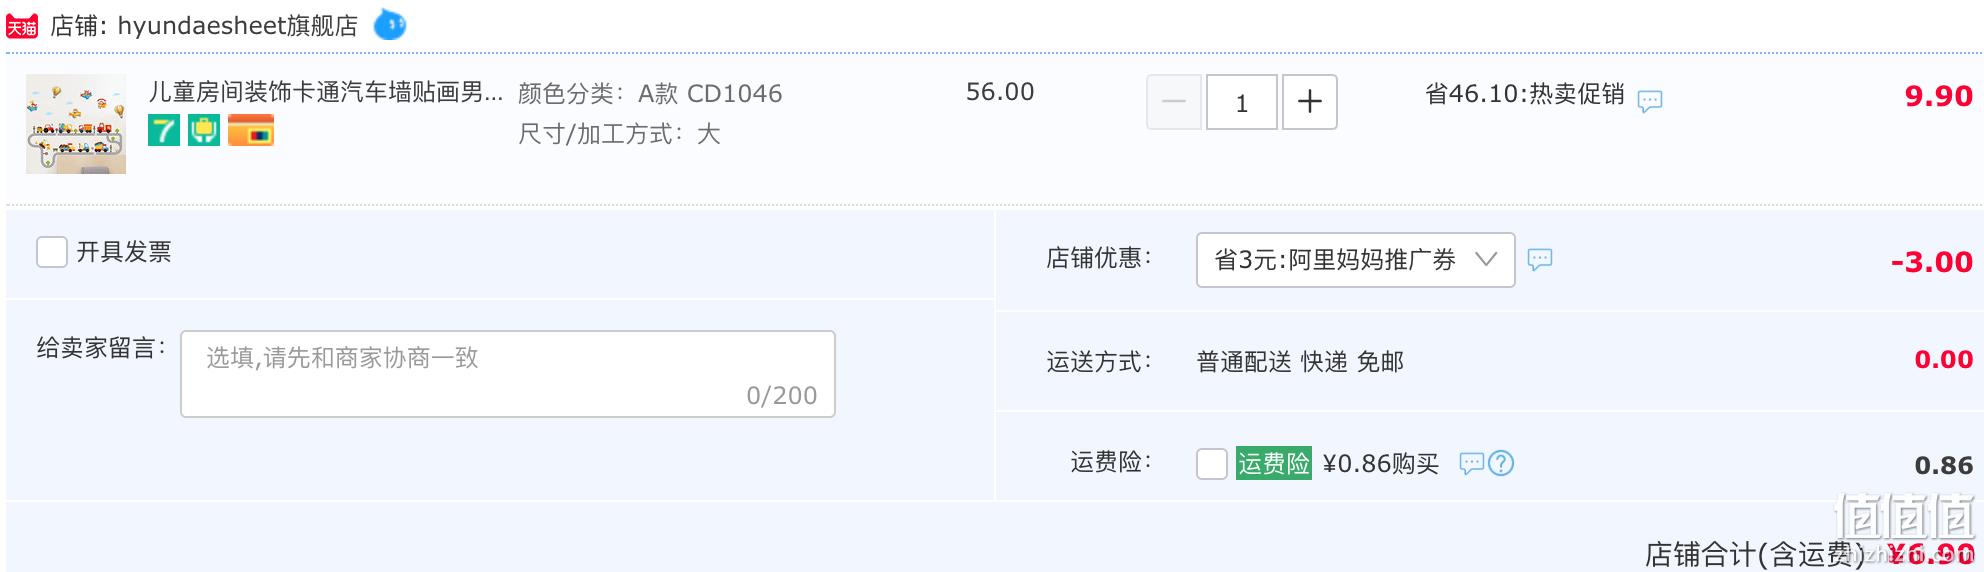1984x572 pixels.
Task: Open the blue Wangwang chat icon
Action: click(x=390, y=24)
